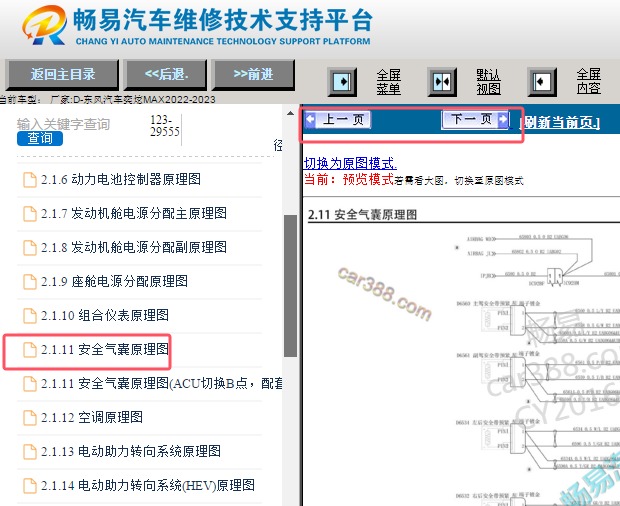Screen dimensions: 620x506
Task: Click document icon beside 2.1.7 entry
Action: [x=30, y=214]
